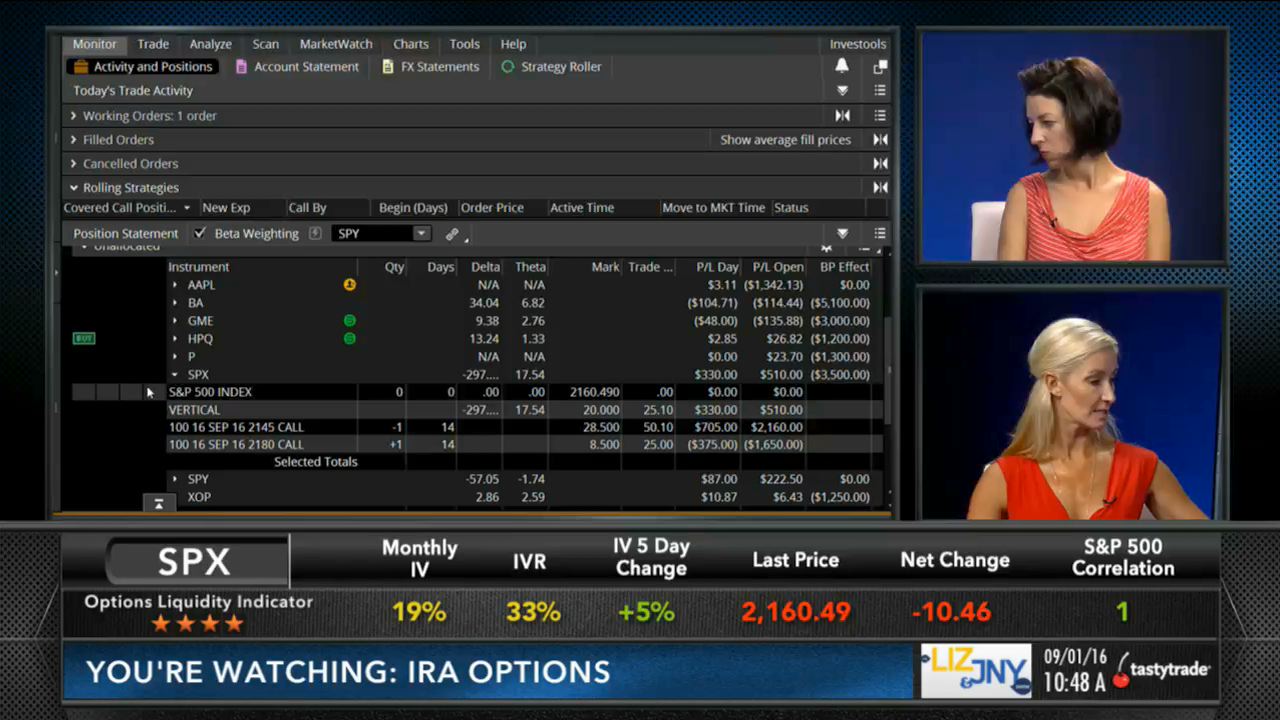This screenshot has width=1280, height=720.
Task: Open the MarketWatch tab
Action: pos(336,44)
